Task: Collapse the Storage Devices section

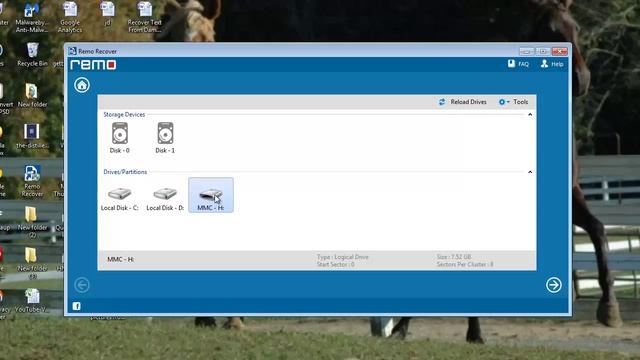Action: pos(530,115)
